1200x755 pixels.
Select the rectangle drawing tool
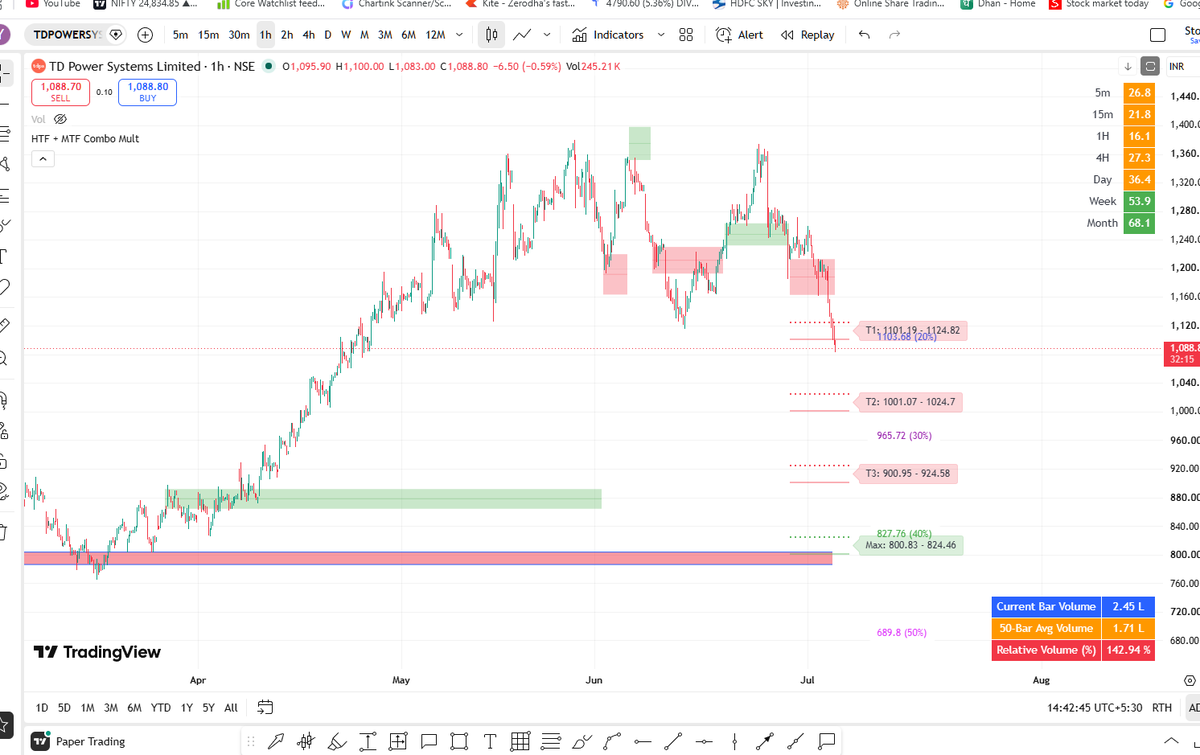(459, 741)
